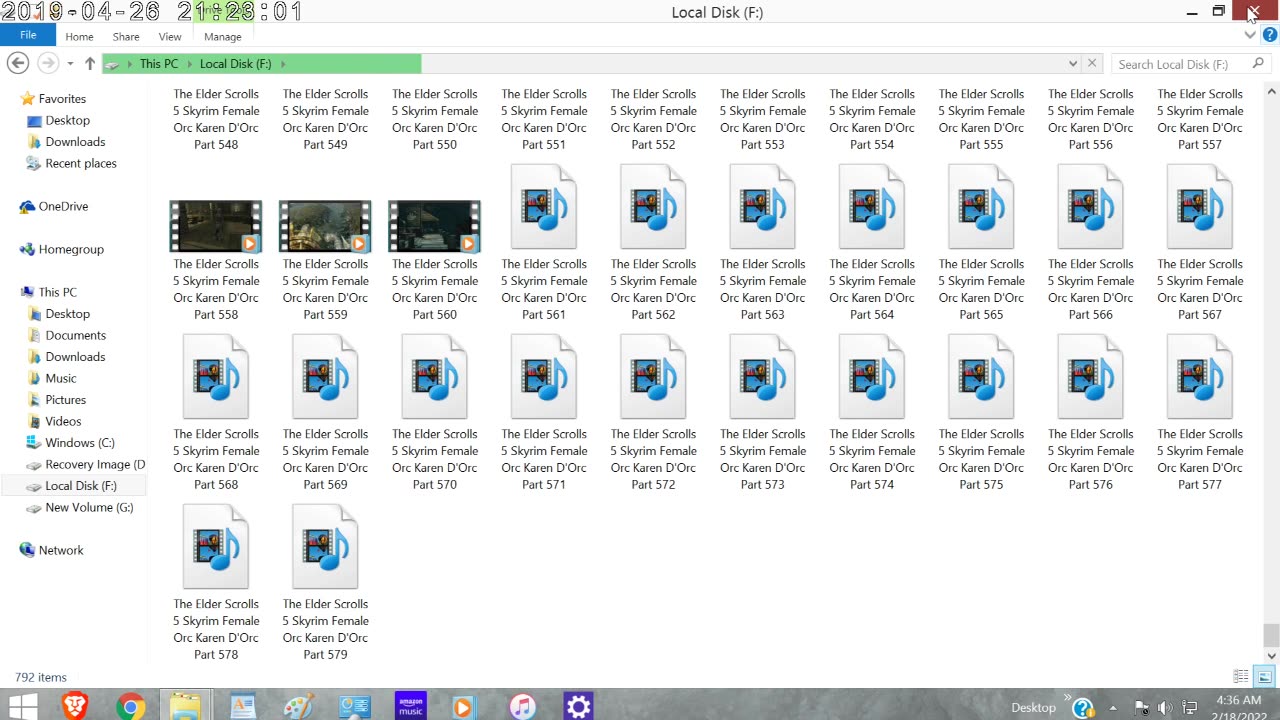Open OneDrive in the sidebar
Screen dimensions: 1280x720
click(x=63, y=206)
